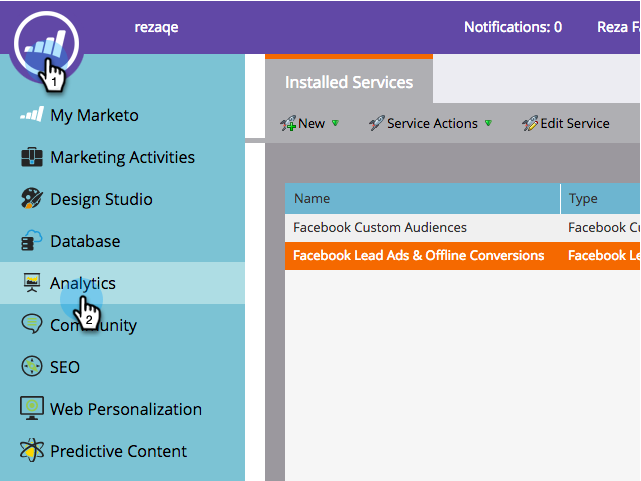
Task: Click the rezaqe account name
Action: (156, 27)
